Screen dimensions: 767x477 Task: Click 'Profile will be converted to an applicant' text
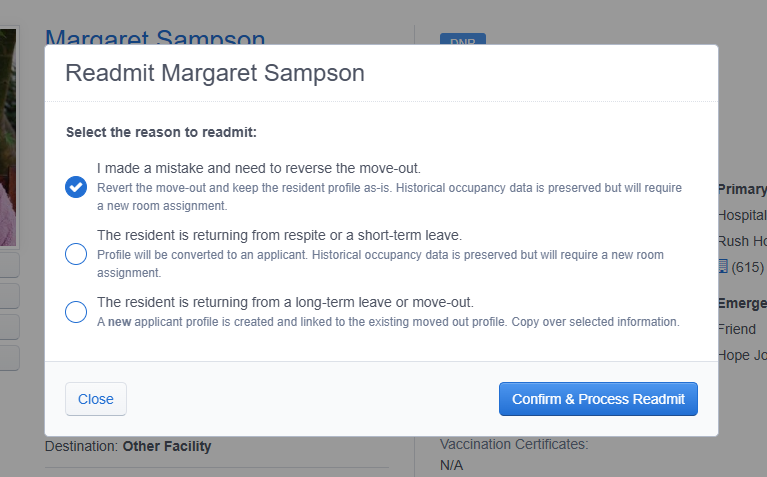point(380,264)
